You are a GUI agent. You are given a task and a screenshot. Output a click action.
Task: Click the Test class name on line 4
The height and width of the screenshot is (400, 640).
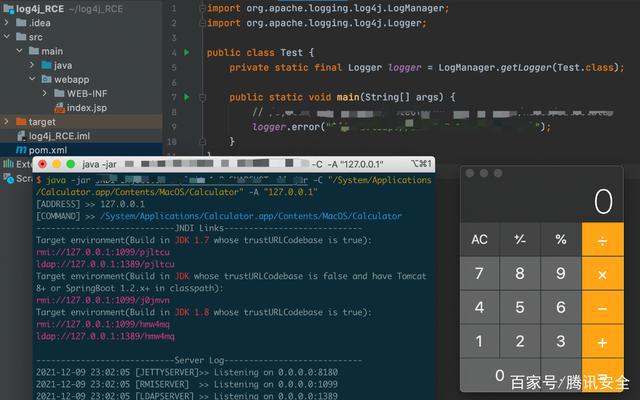pos(291,52)
